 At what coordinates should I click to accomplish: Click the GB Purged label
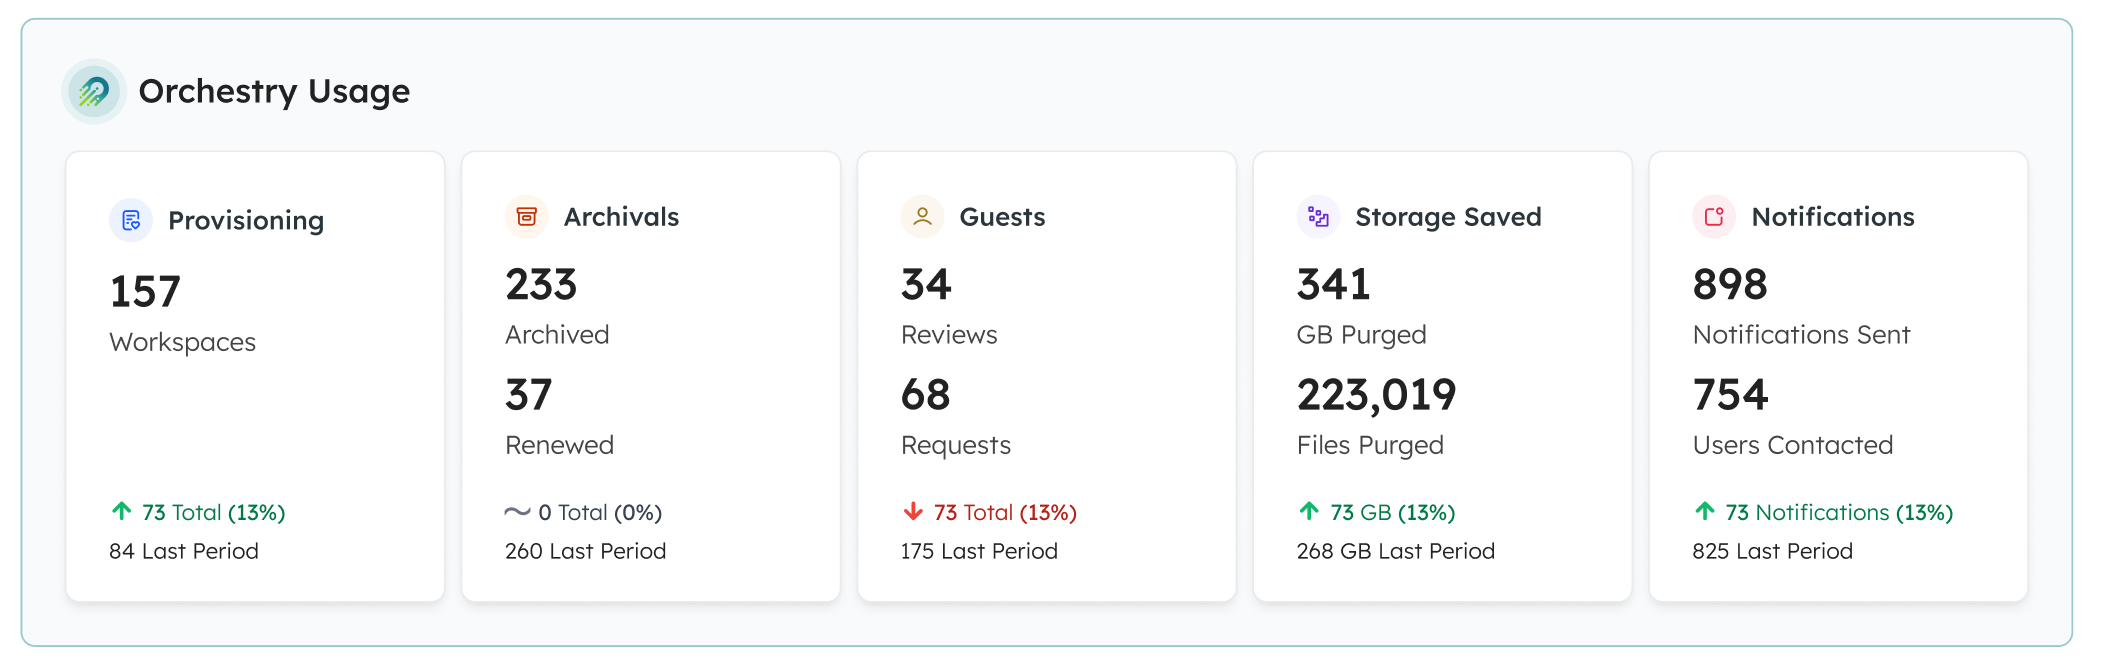pos(1361,335)
